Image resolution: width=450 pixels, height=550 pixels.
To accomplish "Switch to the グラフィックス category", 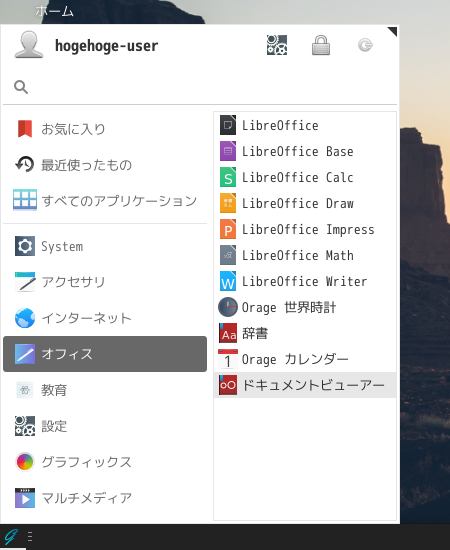I will point(105,462).
